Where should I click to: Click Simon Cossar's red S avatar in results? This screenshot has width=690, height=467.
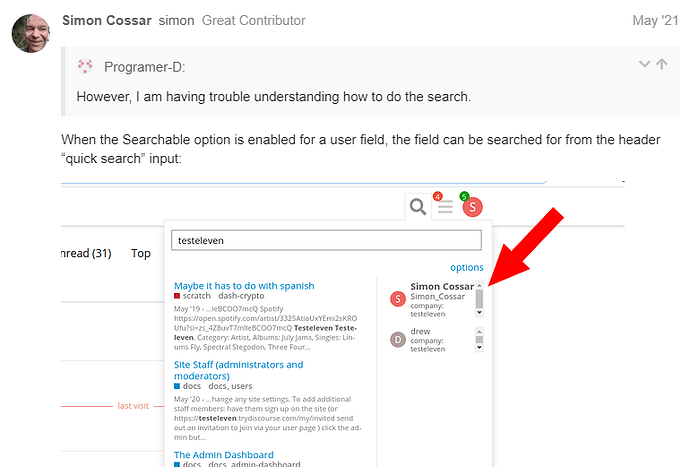pos(398,299)
